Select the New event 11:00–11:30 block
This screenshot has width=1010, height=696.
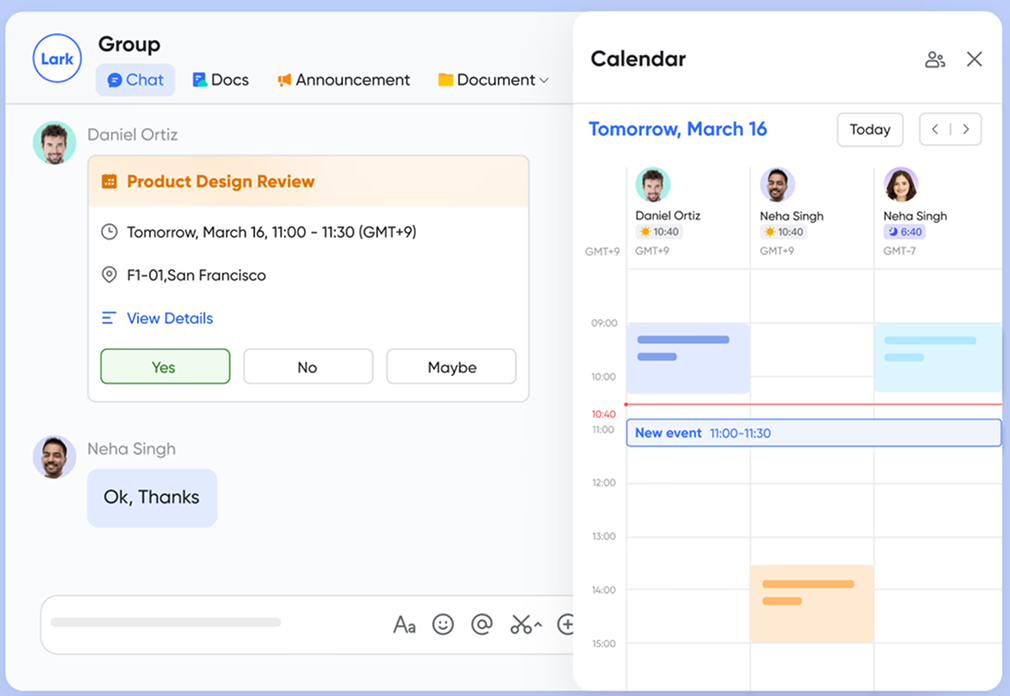pos(813,433)
